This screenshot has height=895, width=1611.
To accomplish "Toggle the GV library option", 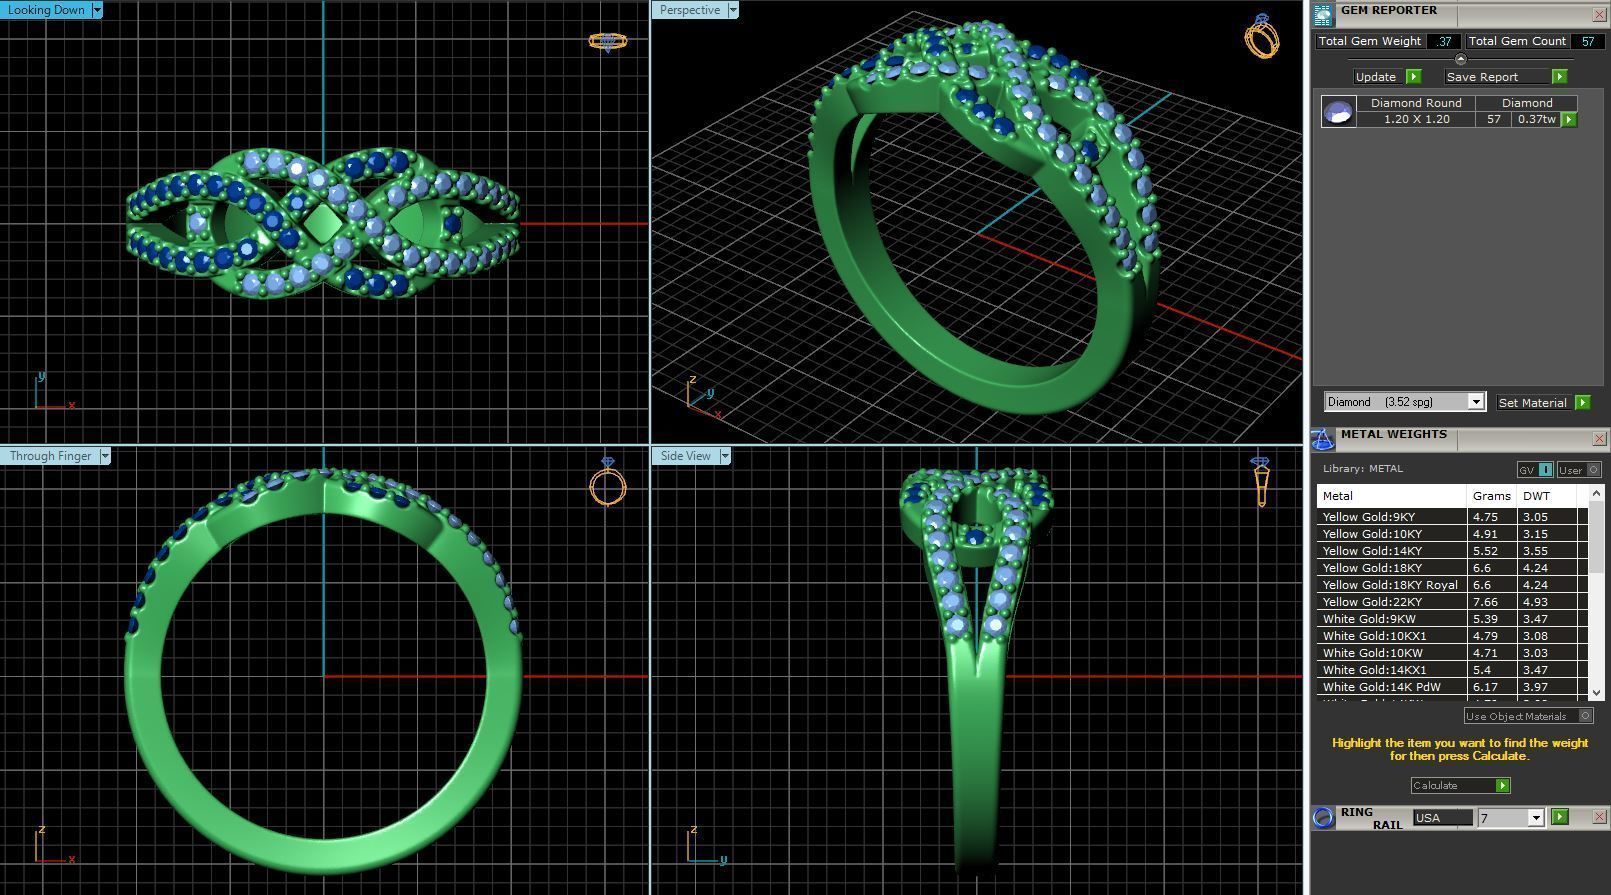I will [x=1534, y=469].
